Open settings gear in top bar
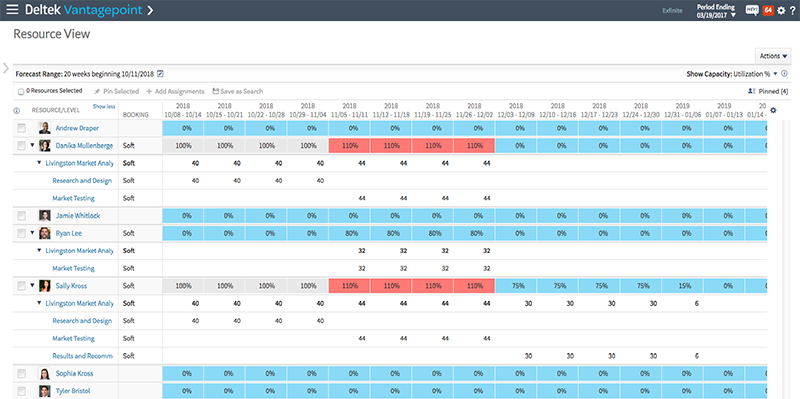This screenshot has width=800, height=399. [x=781, y=10]
